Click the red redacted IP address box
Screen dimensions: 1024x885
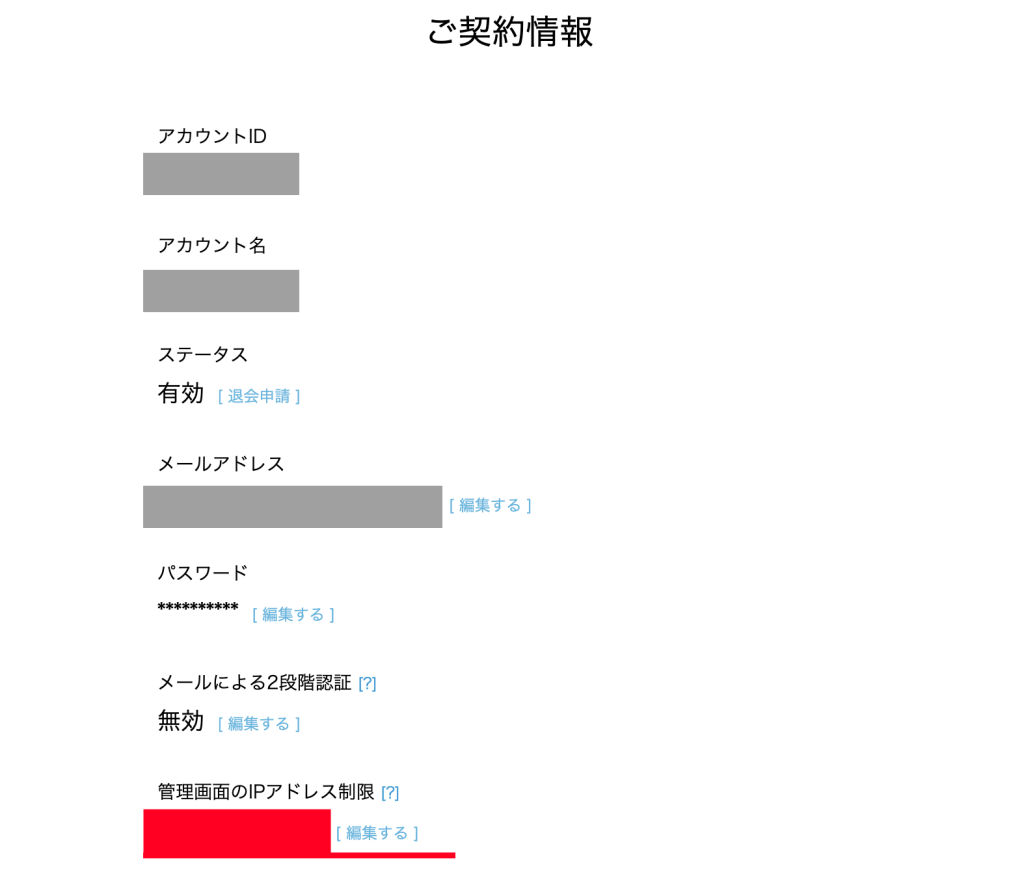(x=237, y=831)
